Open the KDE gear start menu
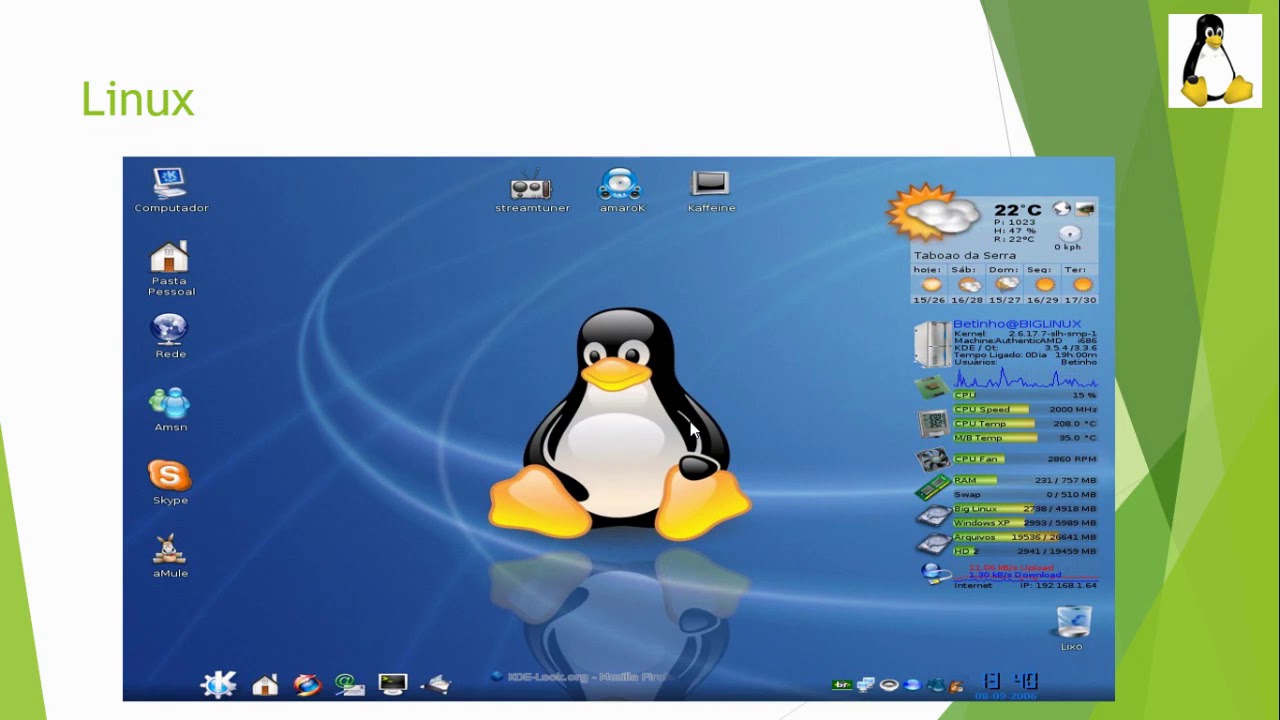The width and height of the screenshot is (1280, 720). pyautogui.click(x=219, y=684)
